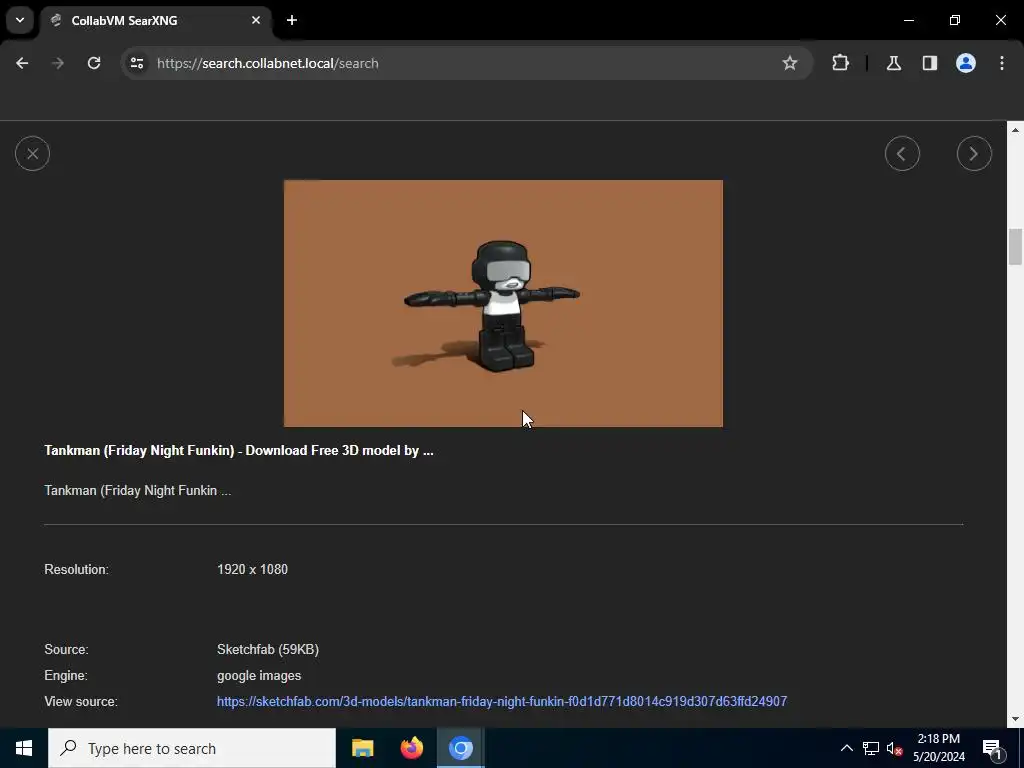Open the Chrome profile avatar
The height and width of the screenshot is (768, 1024).
click(x=965, y=63)
